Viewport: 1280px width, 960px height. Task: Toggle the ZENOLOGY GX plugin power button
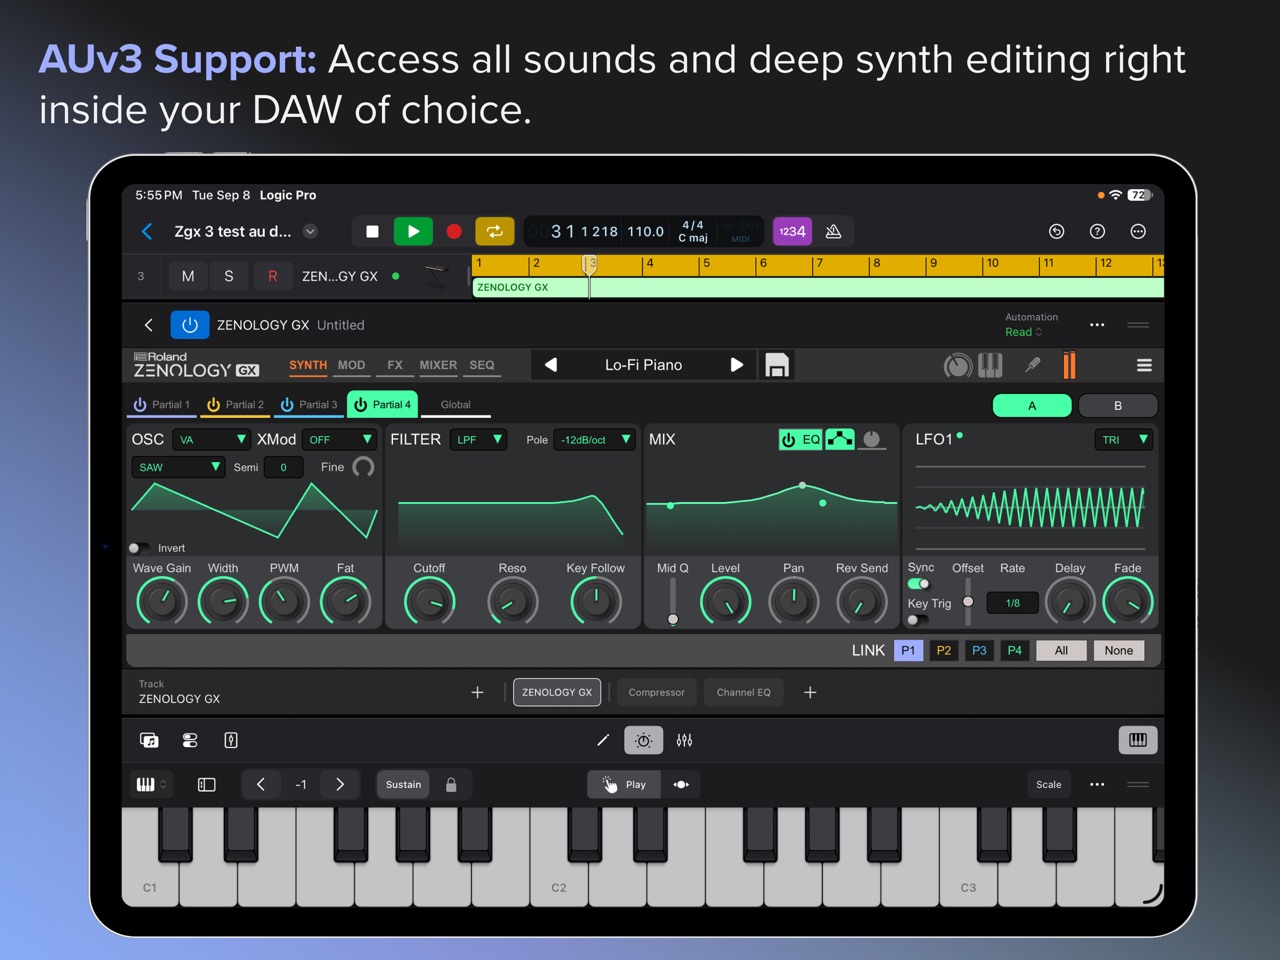[190, 325]
